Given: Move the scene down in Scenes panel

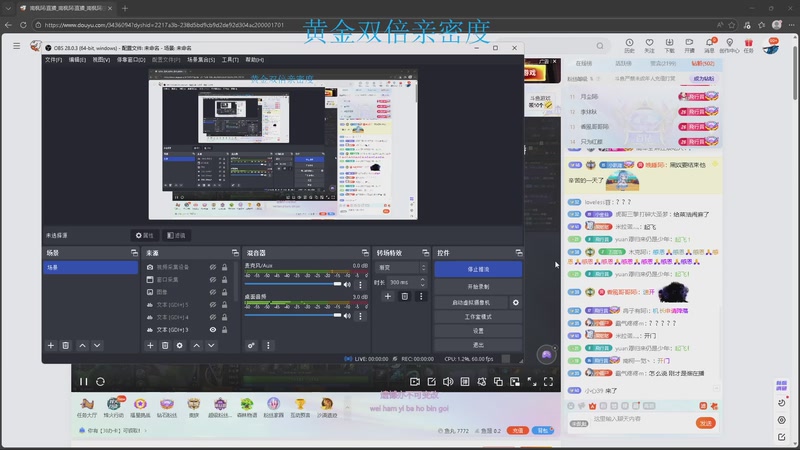Looking at the screenshot, I should [97, 345].
